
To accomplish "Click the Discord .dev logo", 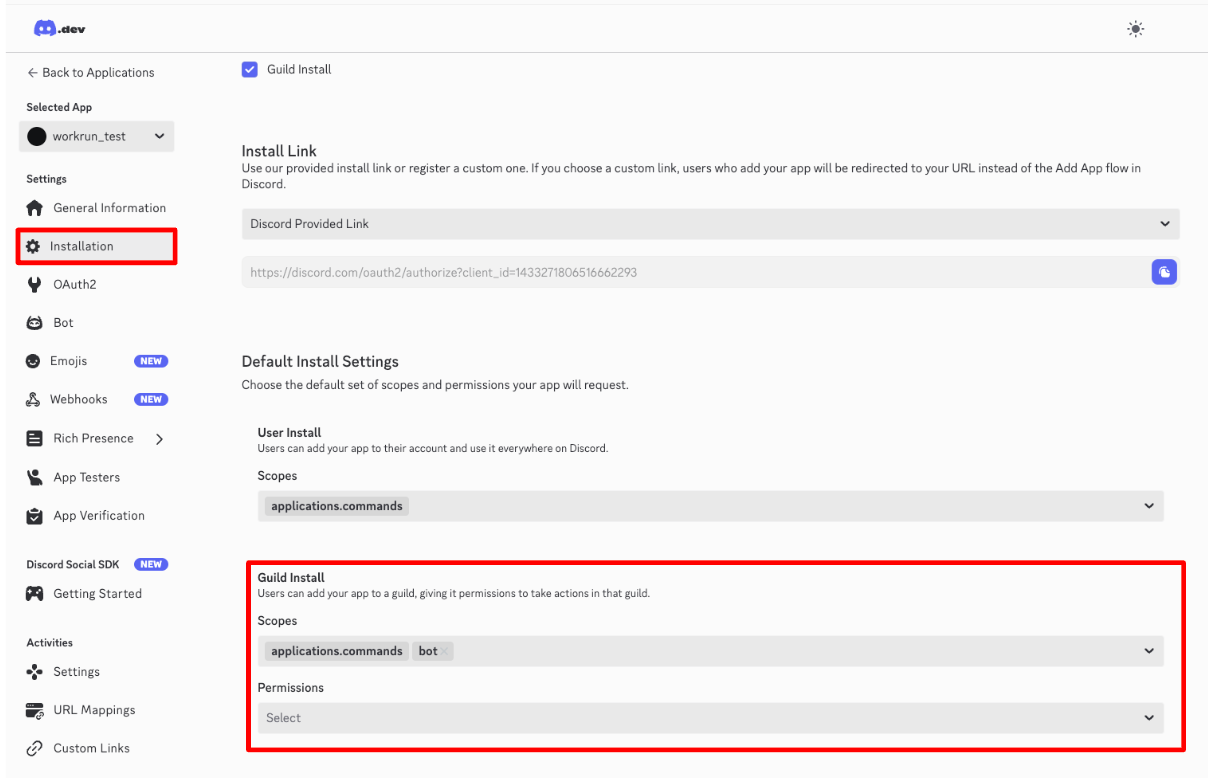I will 59,29.
